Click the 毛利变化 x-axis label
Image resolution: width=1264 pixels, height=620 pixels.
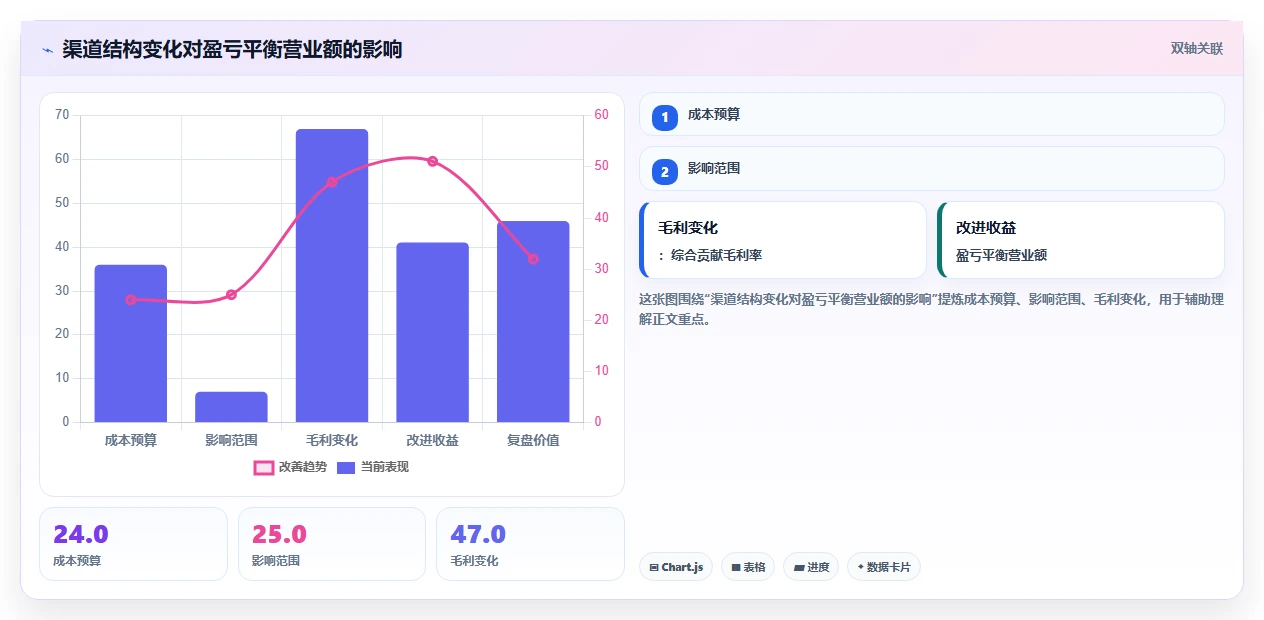pyautogui.click(x=332, y=440)
